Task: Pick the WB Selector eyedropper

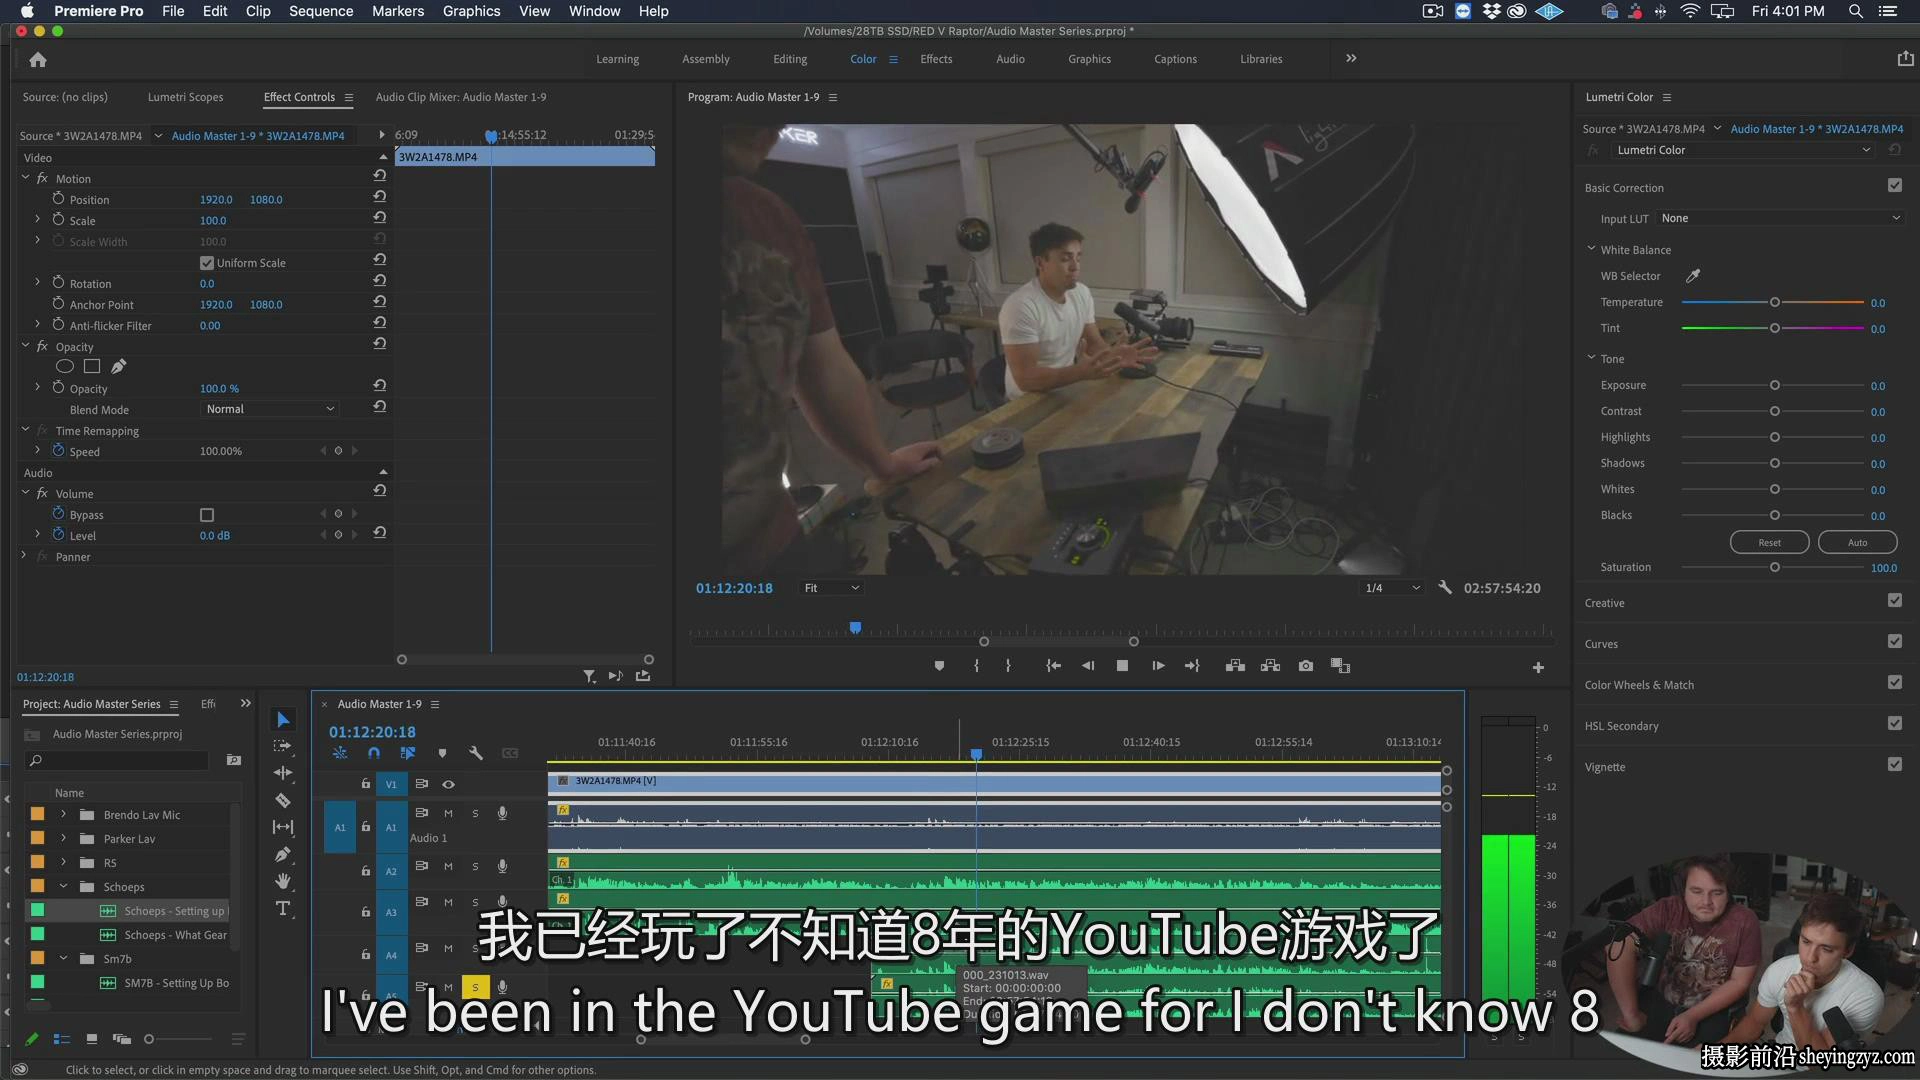Action: pos(1693,276)
